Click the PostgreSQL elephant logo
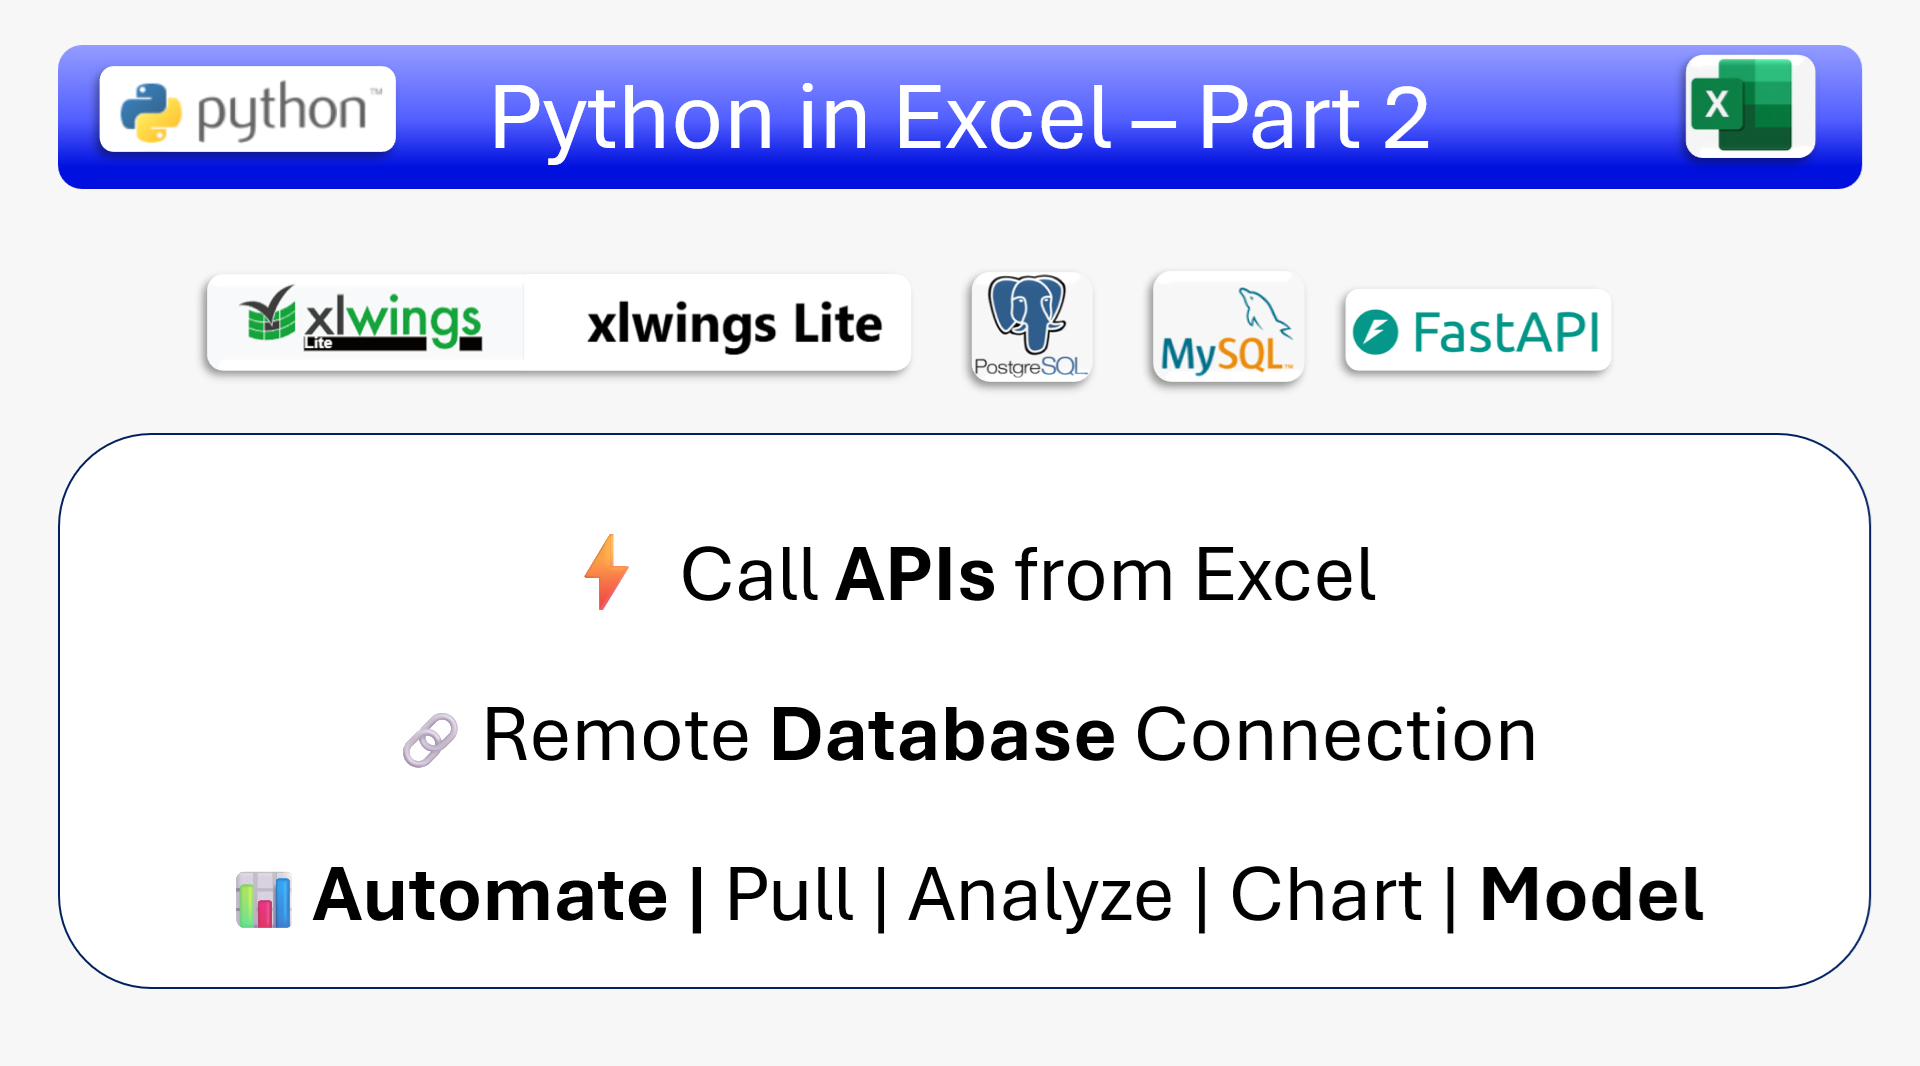The image size is (1920, 1066). point(1031,327)
